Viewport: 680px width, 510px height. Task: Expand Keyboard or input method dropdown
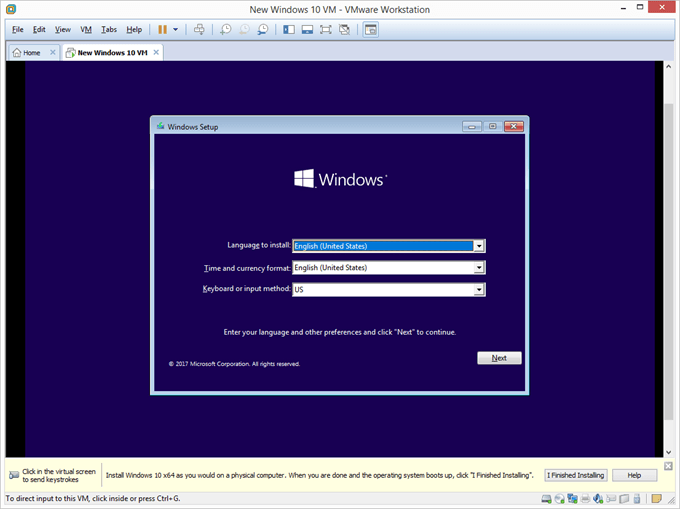tap(480, 290)
